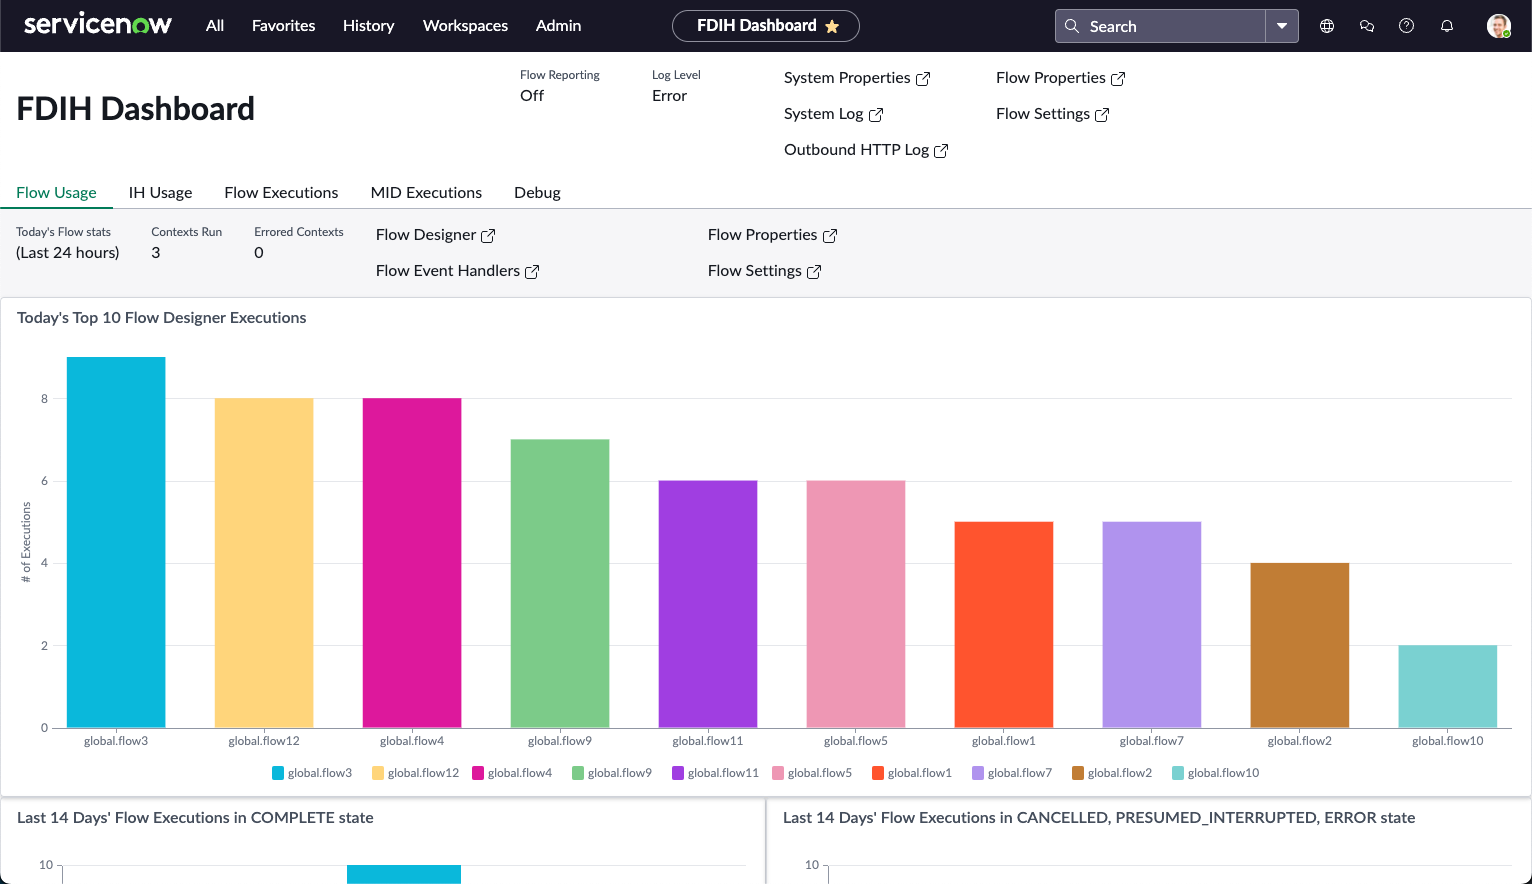Image resolution: width=1532 pixels, height=884 pixels.
Task: Click the ServiceNow logo
Action: [x=97, y=24]
